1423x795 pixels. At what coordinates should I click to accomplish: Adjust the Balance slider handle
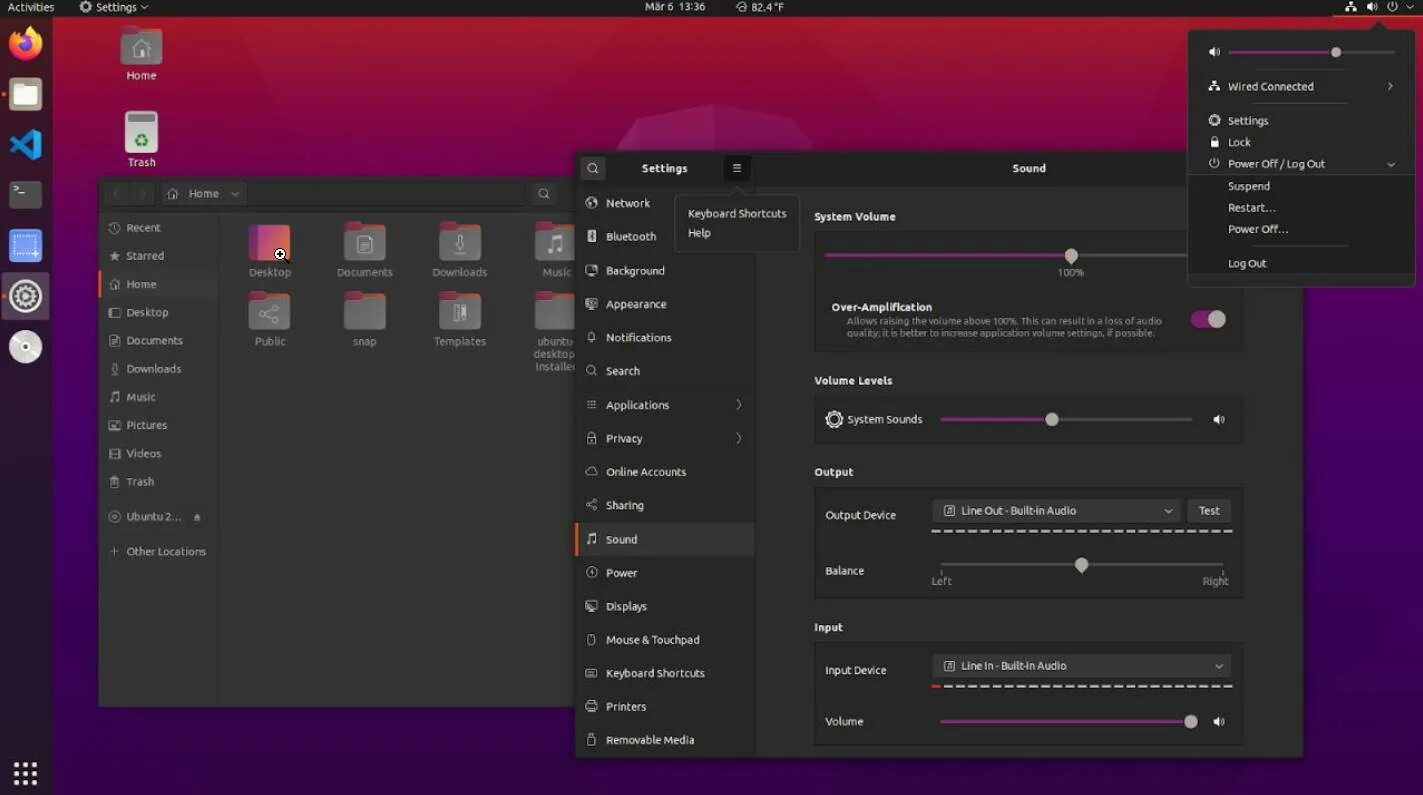(x=1081, y=566)
